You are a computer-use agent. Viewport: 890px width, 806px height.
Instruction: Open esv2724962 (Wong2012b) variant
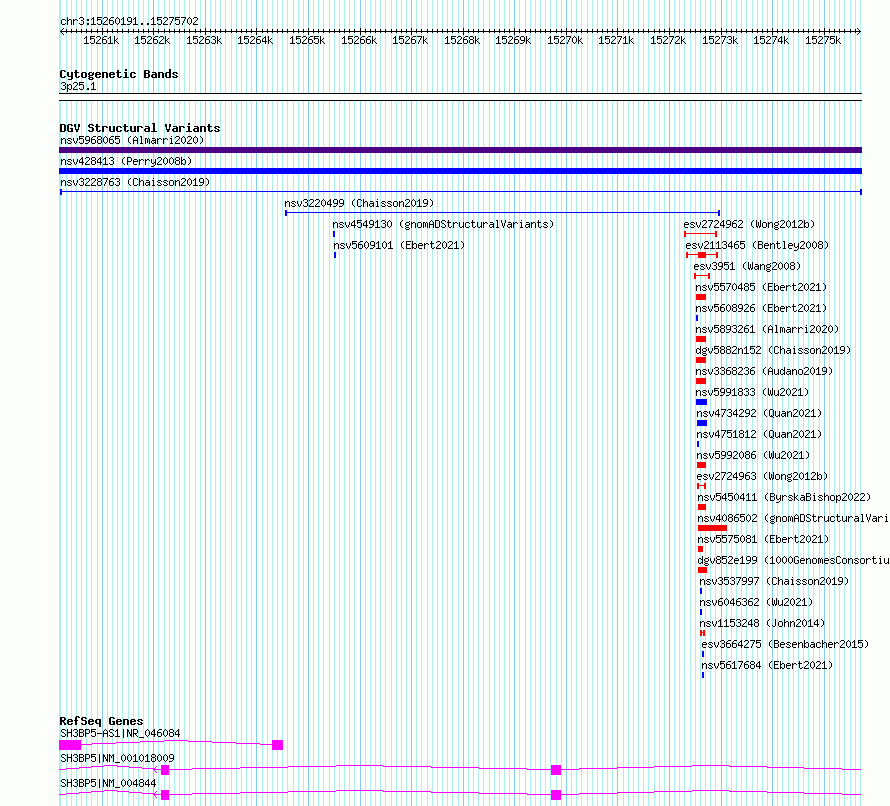tap(749, 224)
